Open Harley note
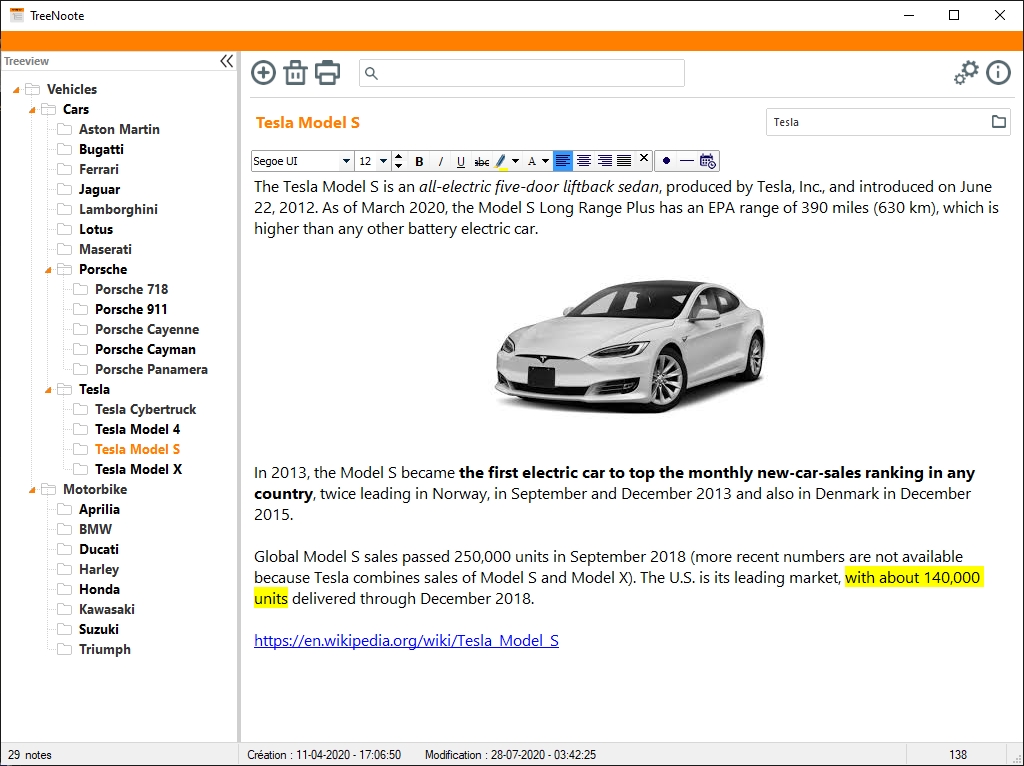The width and height of the screenshot is (1024, 766). coord(99,569)
